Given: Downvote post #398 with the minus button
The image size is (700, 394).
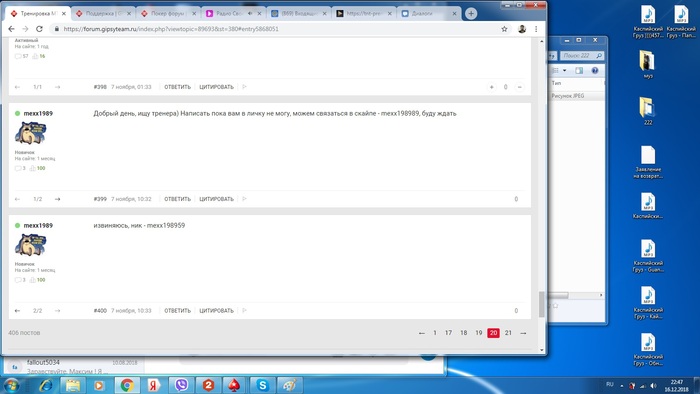Looking at the screenshot, I should point(519,87).
